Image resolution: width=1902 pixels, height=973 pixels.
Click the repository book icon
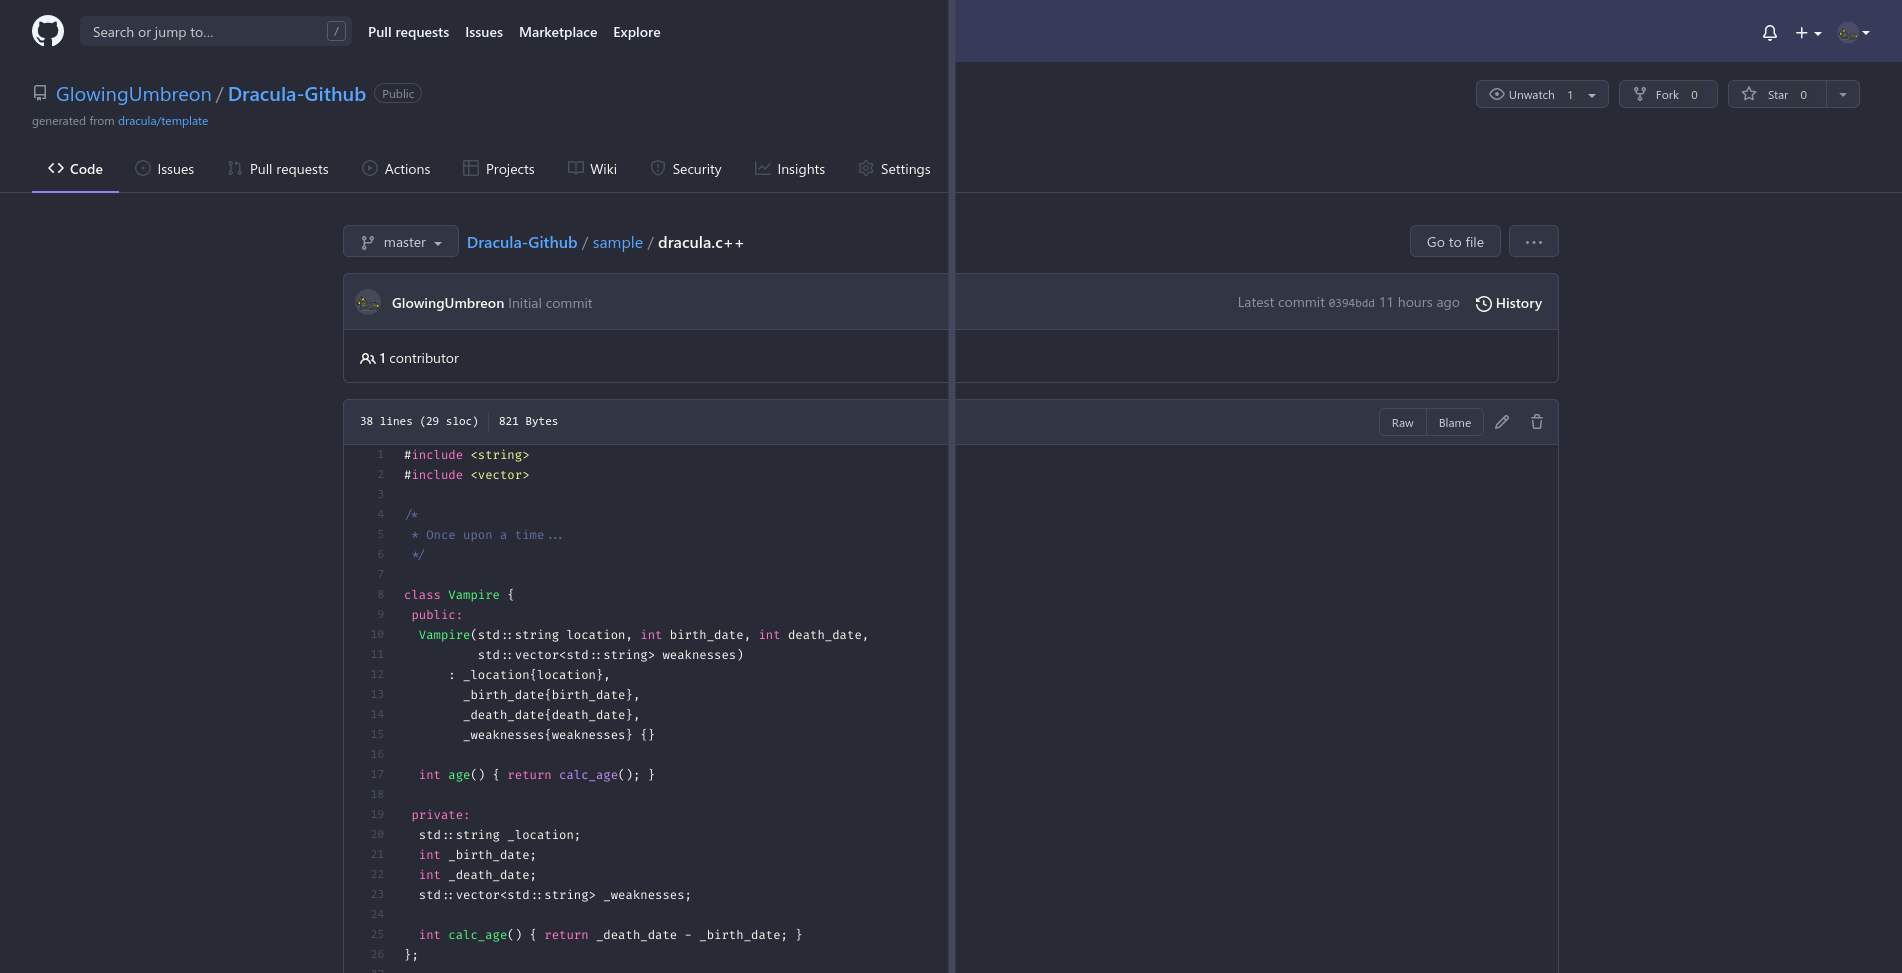tap(40, 92)
